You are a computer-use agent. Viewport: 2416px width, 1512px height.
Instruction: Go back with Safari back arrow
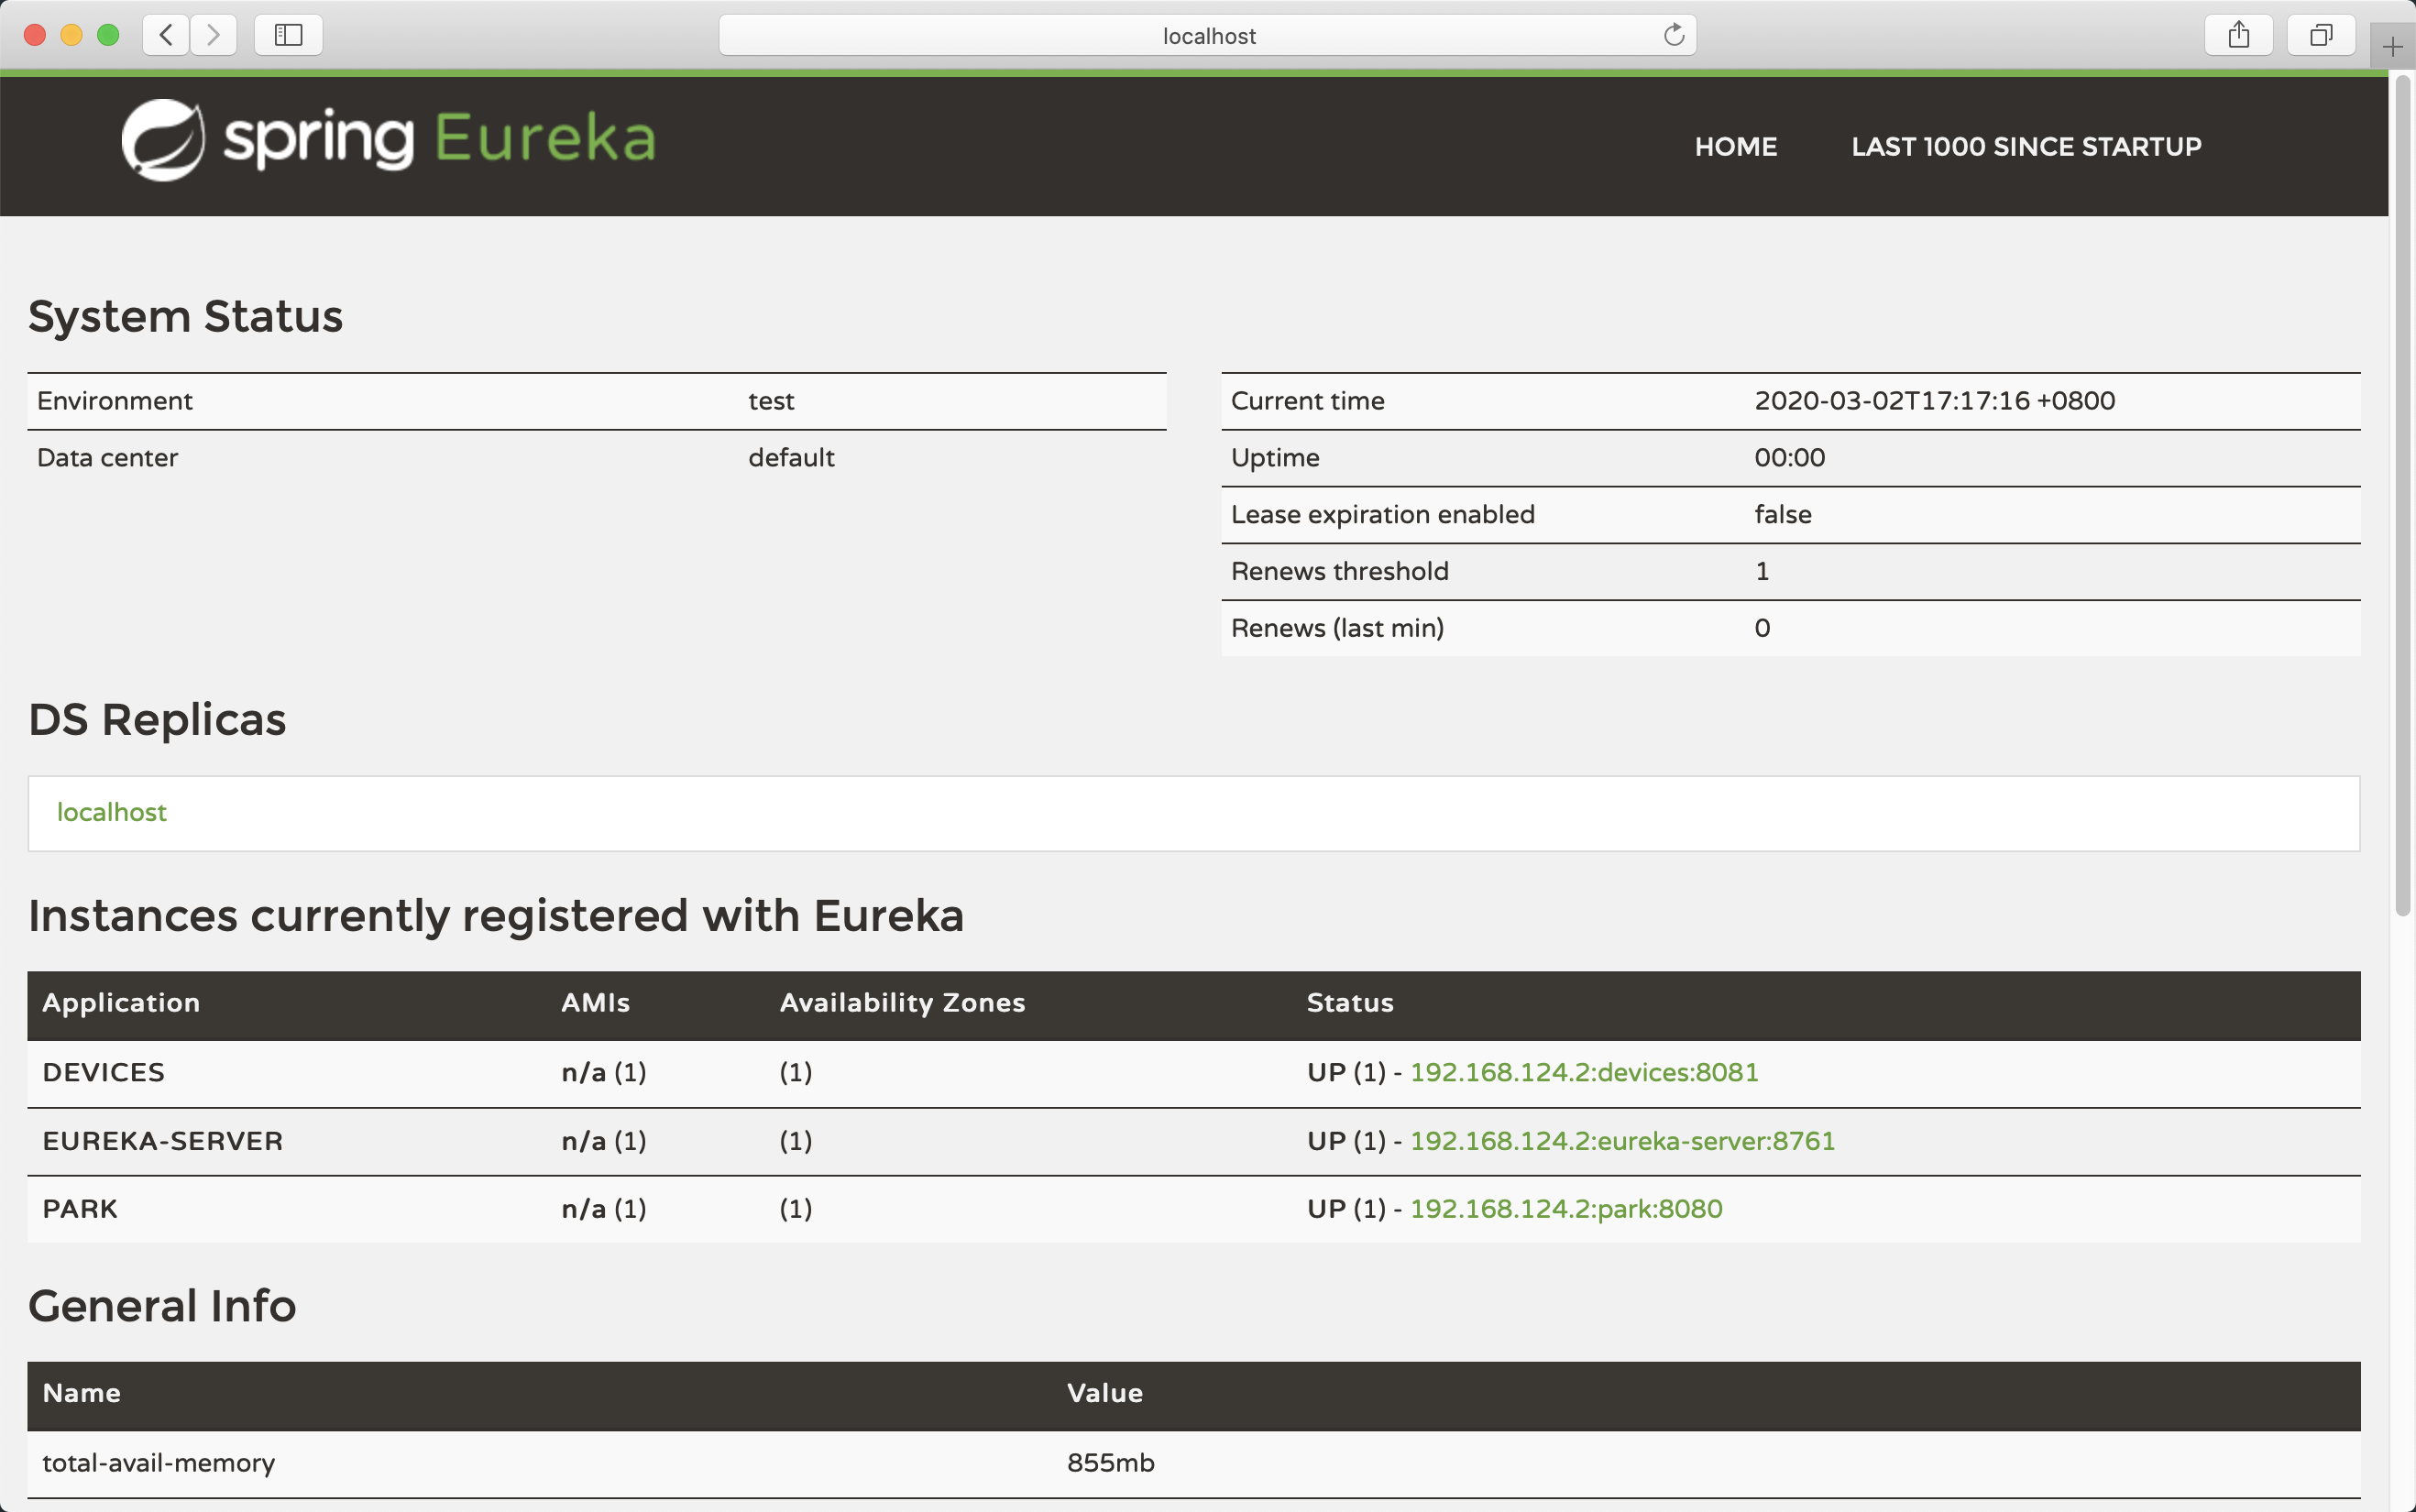click(x=166, y=36)
